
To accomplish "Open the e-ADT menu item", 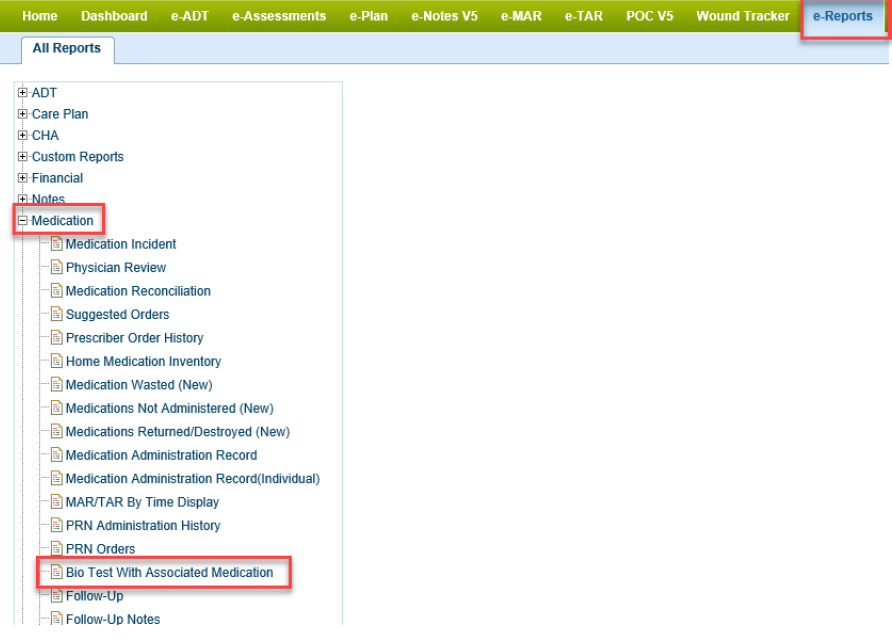I will coord(190,16).
